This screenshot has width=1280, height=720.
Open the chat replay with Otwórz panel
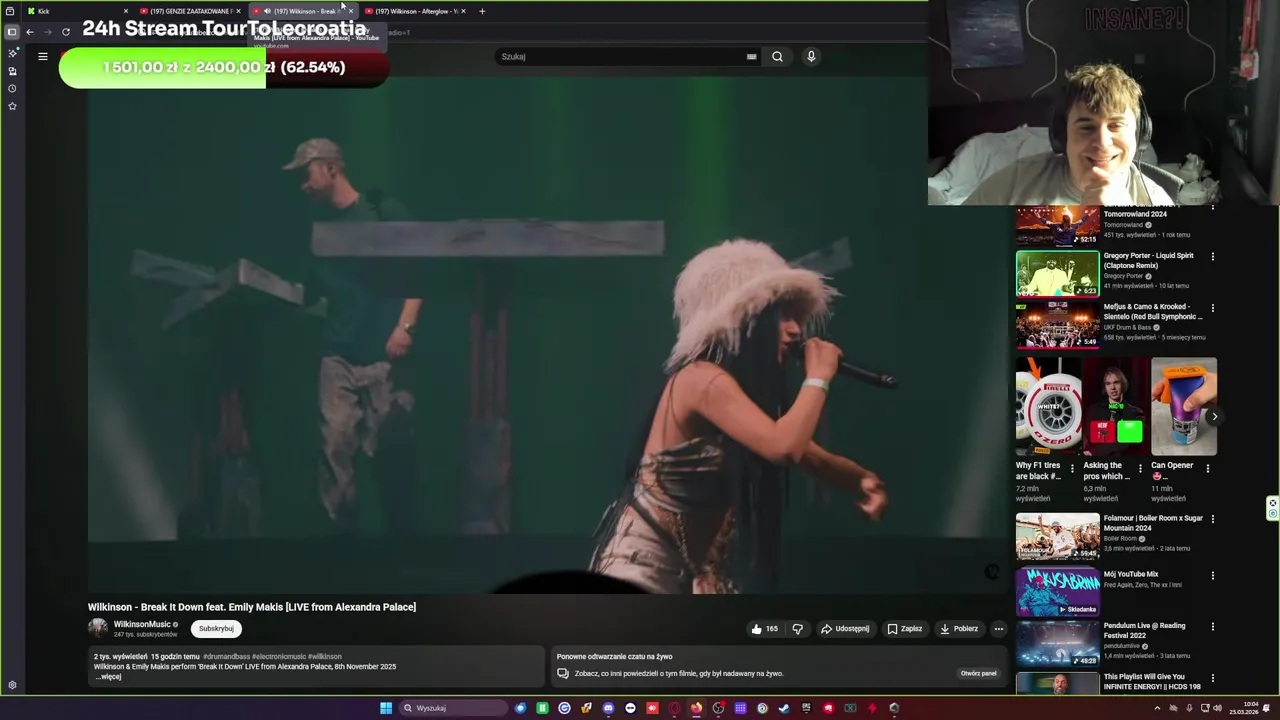click(x=979, y=674)
